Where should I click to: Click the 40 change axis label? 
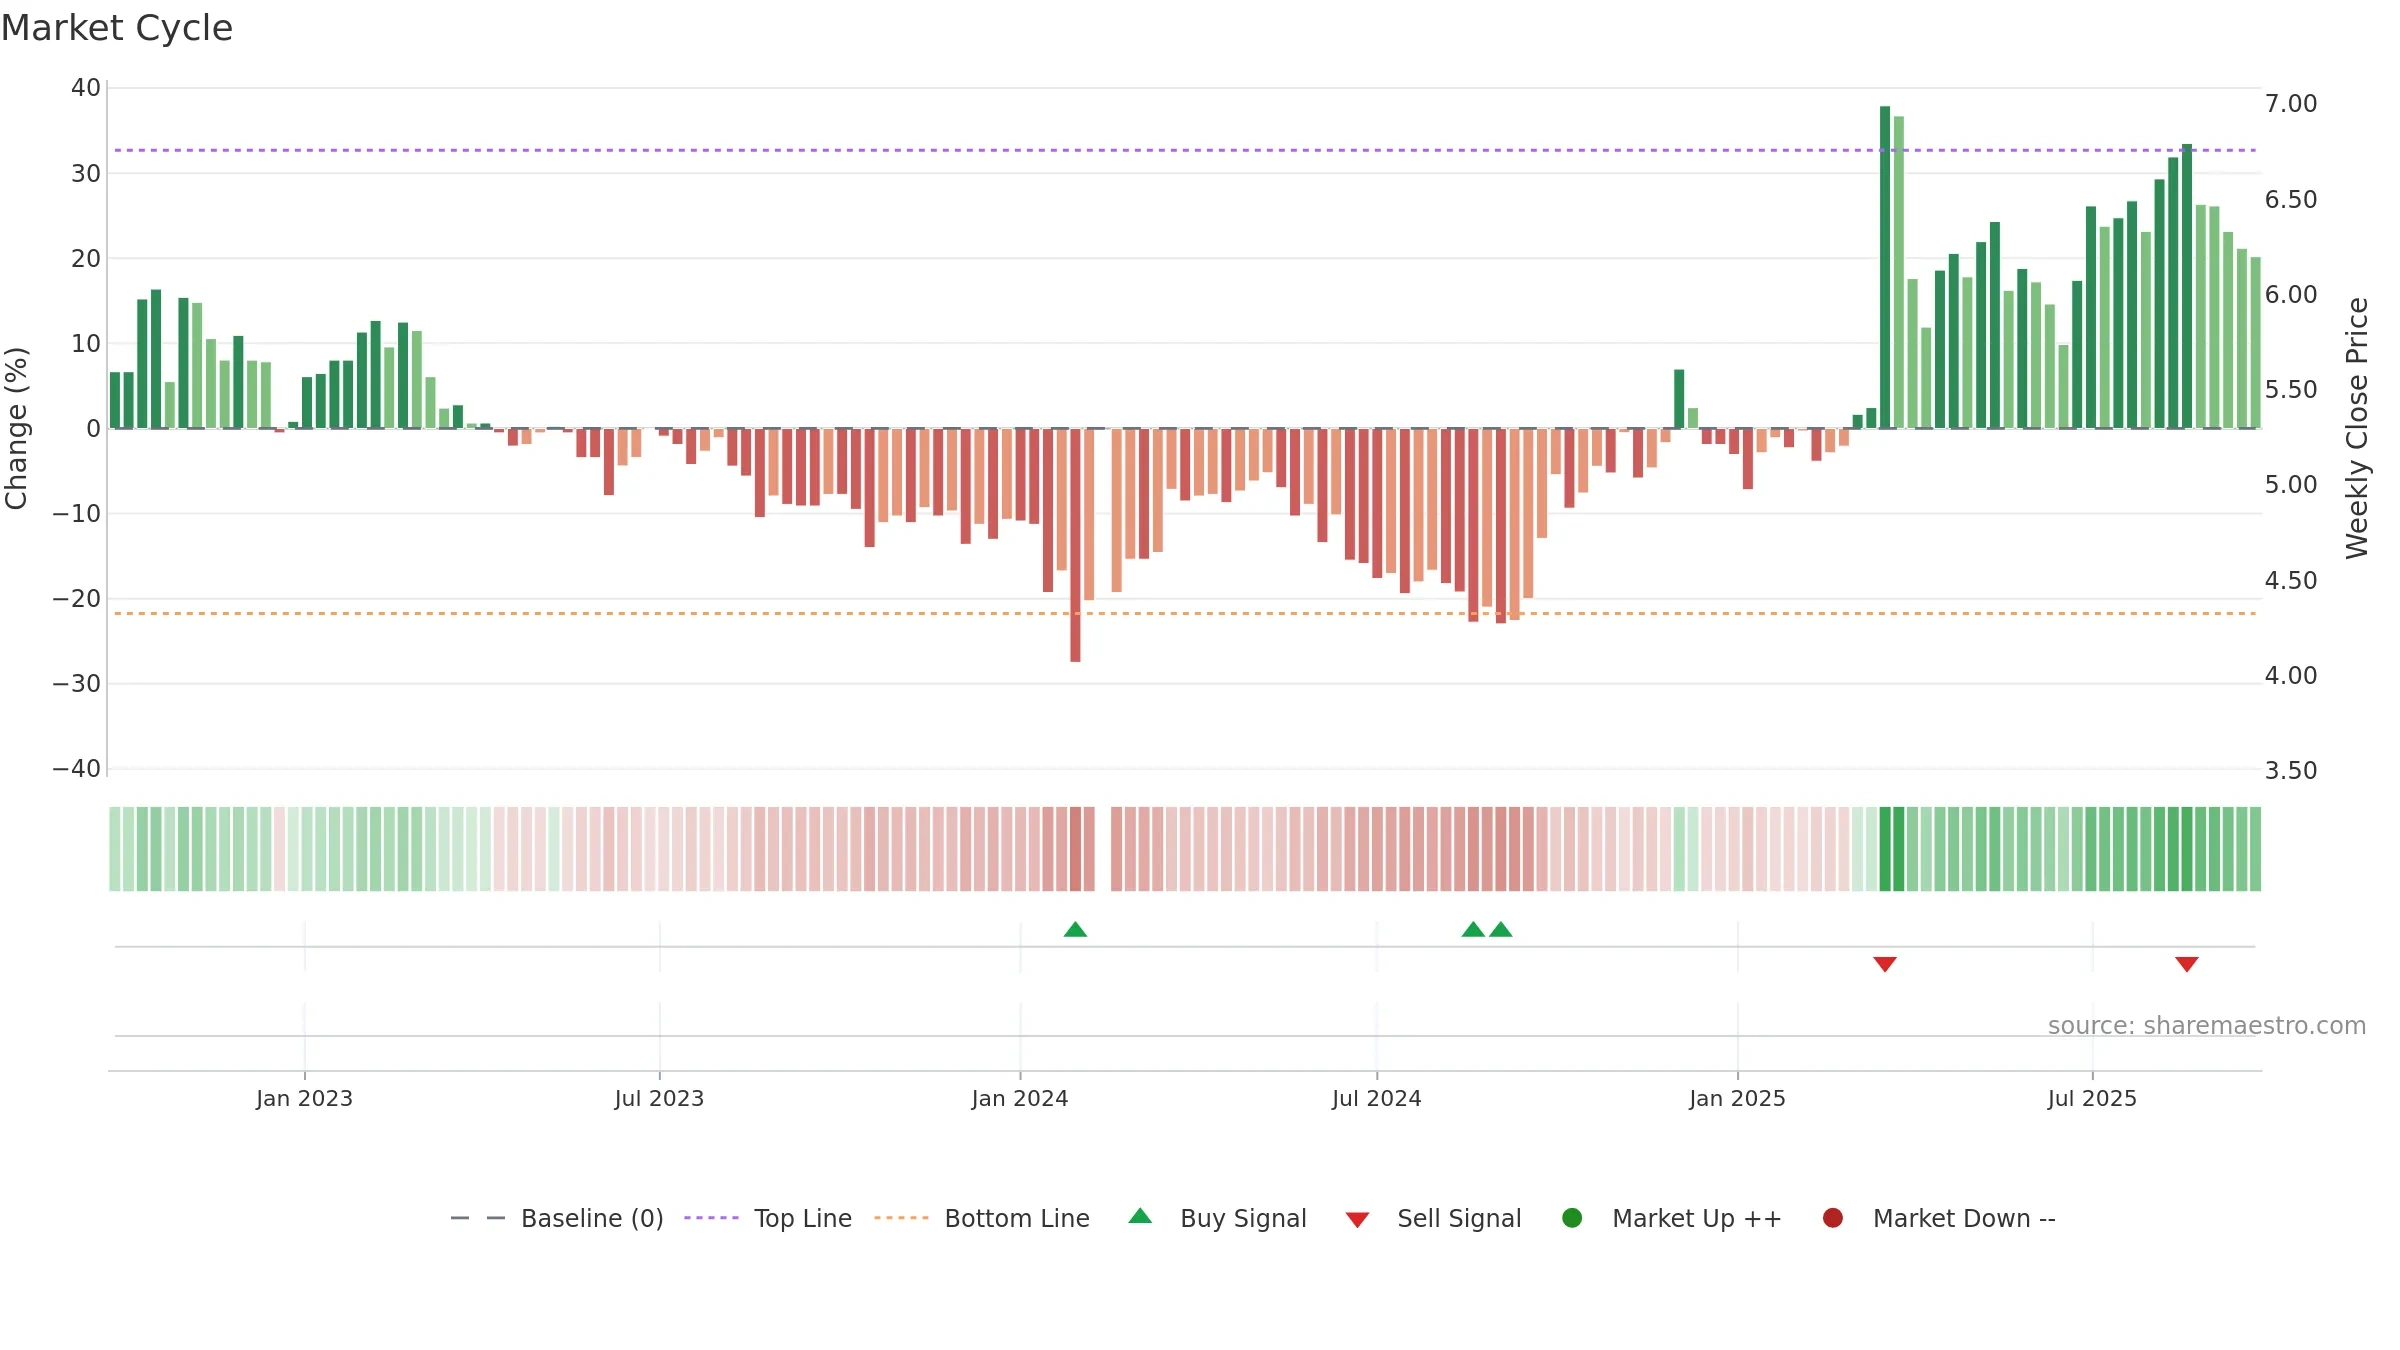pyautogui.click(x=86, y=88)
